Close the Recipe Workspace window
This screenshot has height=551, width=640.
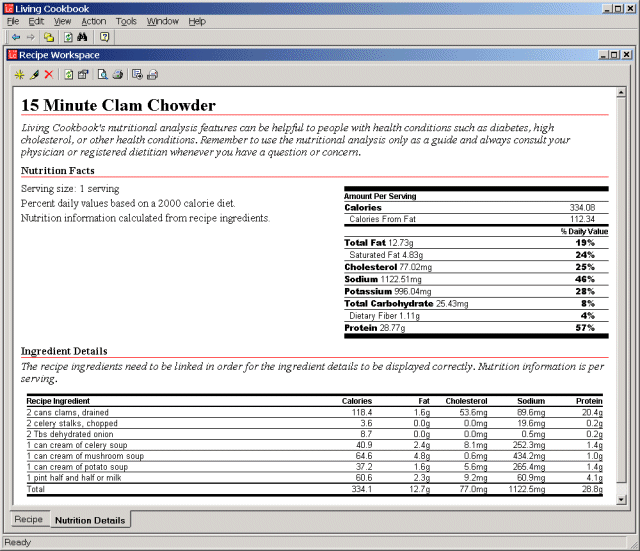tap(627, 55)
